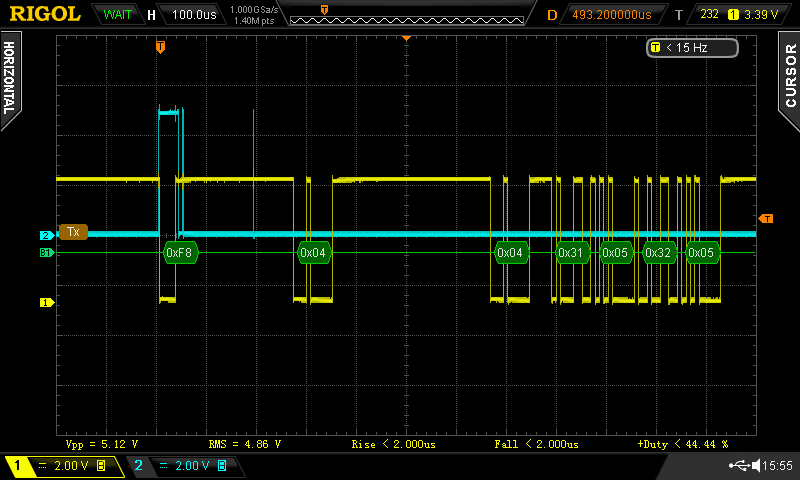Select the green B1 bus decode marker
The image size is (800, 480).
pyautogui.click(x=46, y=252)
